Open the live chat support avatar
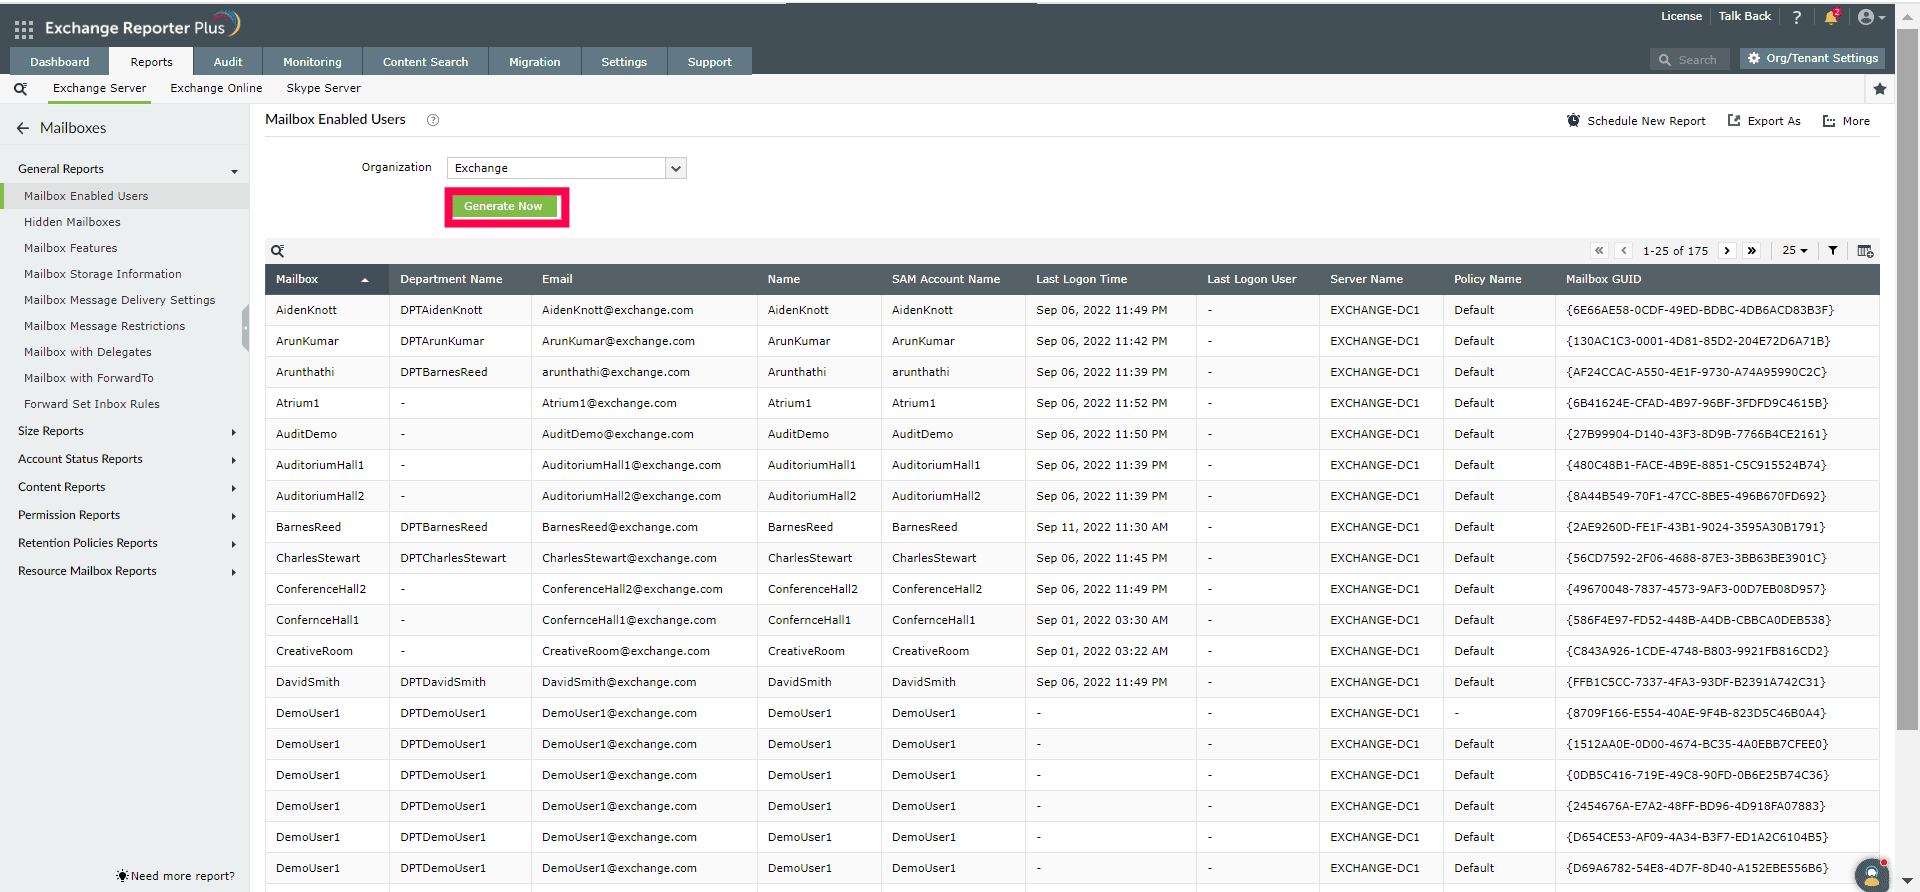 1872,875
